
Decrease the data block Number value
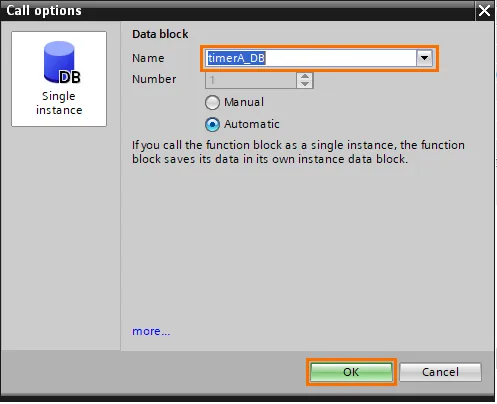[305, 84]
